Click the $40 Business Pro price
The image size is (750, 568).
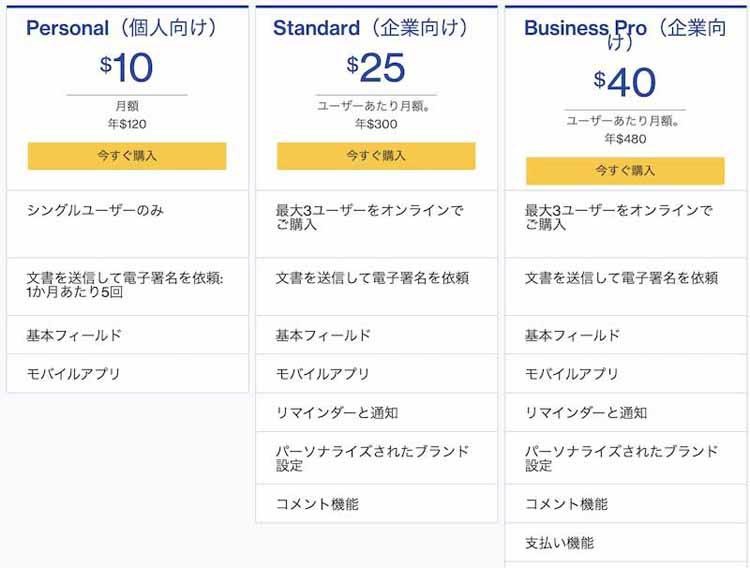pyautogui.click(x=625, y=83)
